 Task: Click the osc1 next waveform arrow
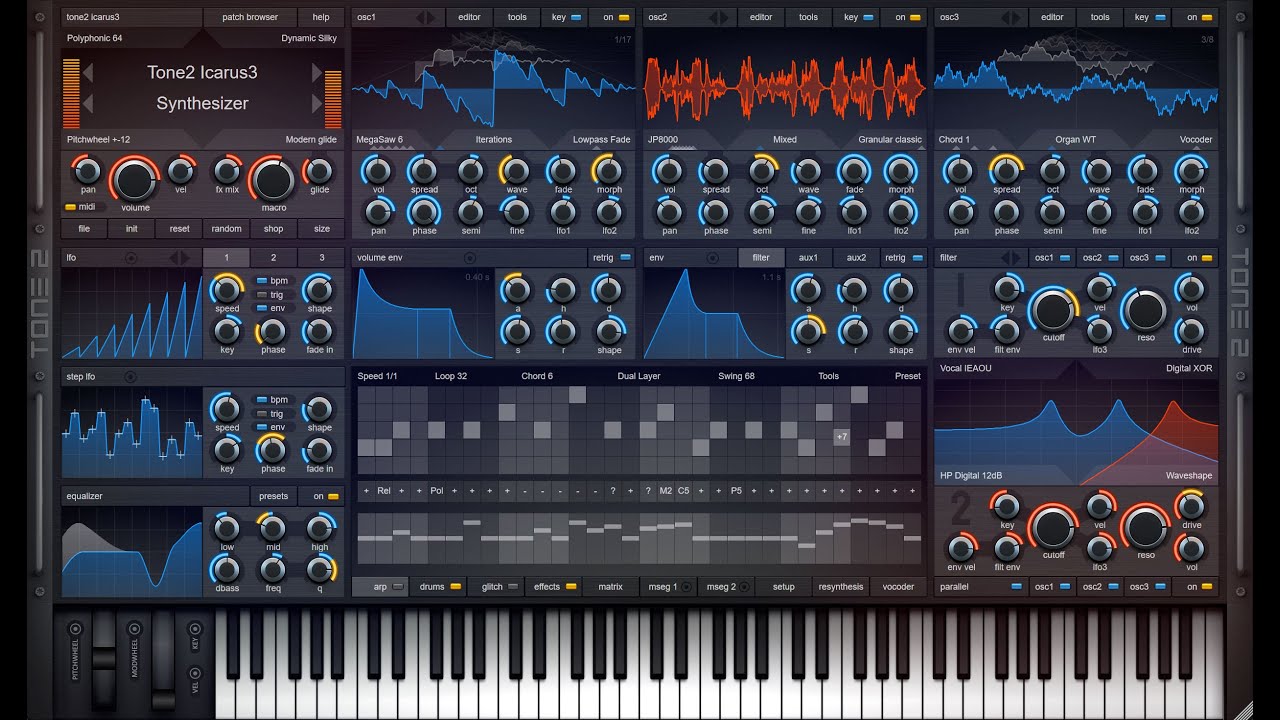click(x=432, y=17)
